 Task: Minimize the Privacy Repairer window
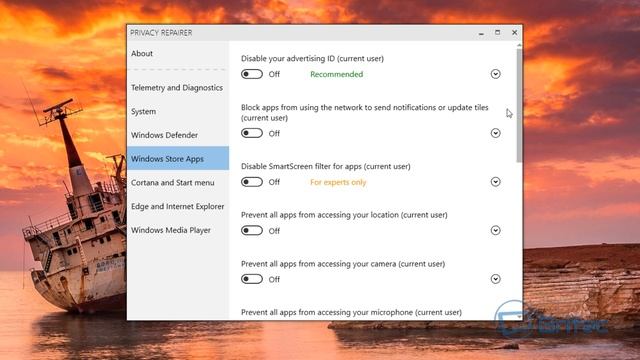pyautogui.click(x=481, y=33)
